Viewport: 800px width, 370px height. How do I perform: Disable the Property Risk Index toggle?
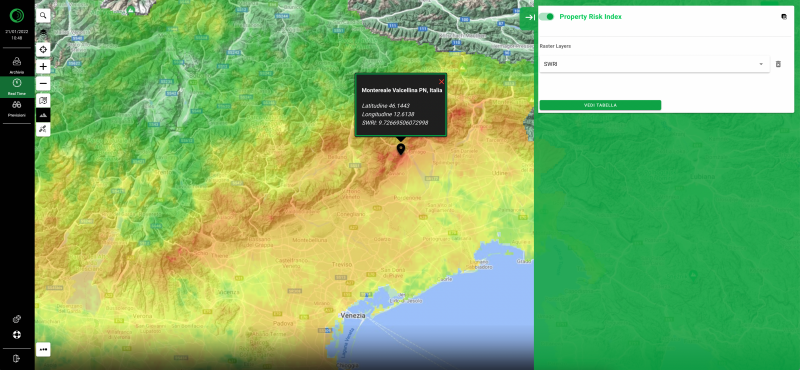click(546, 17)
